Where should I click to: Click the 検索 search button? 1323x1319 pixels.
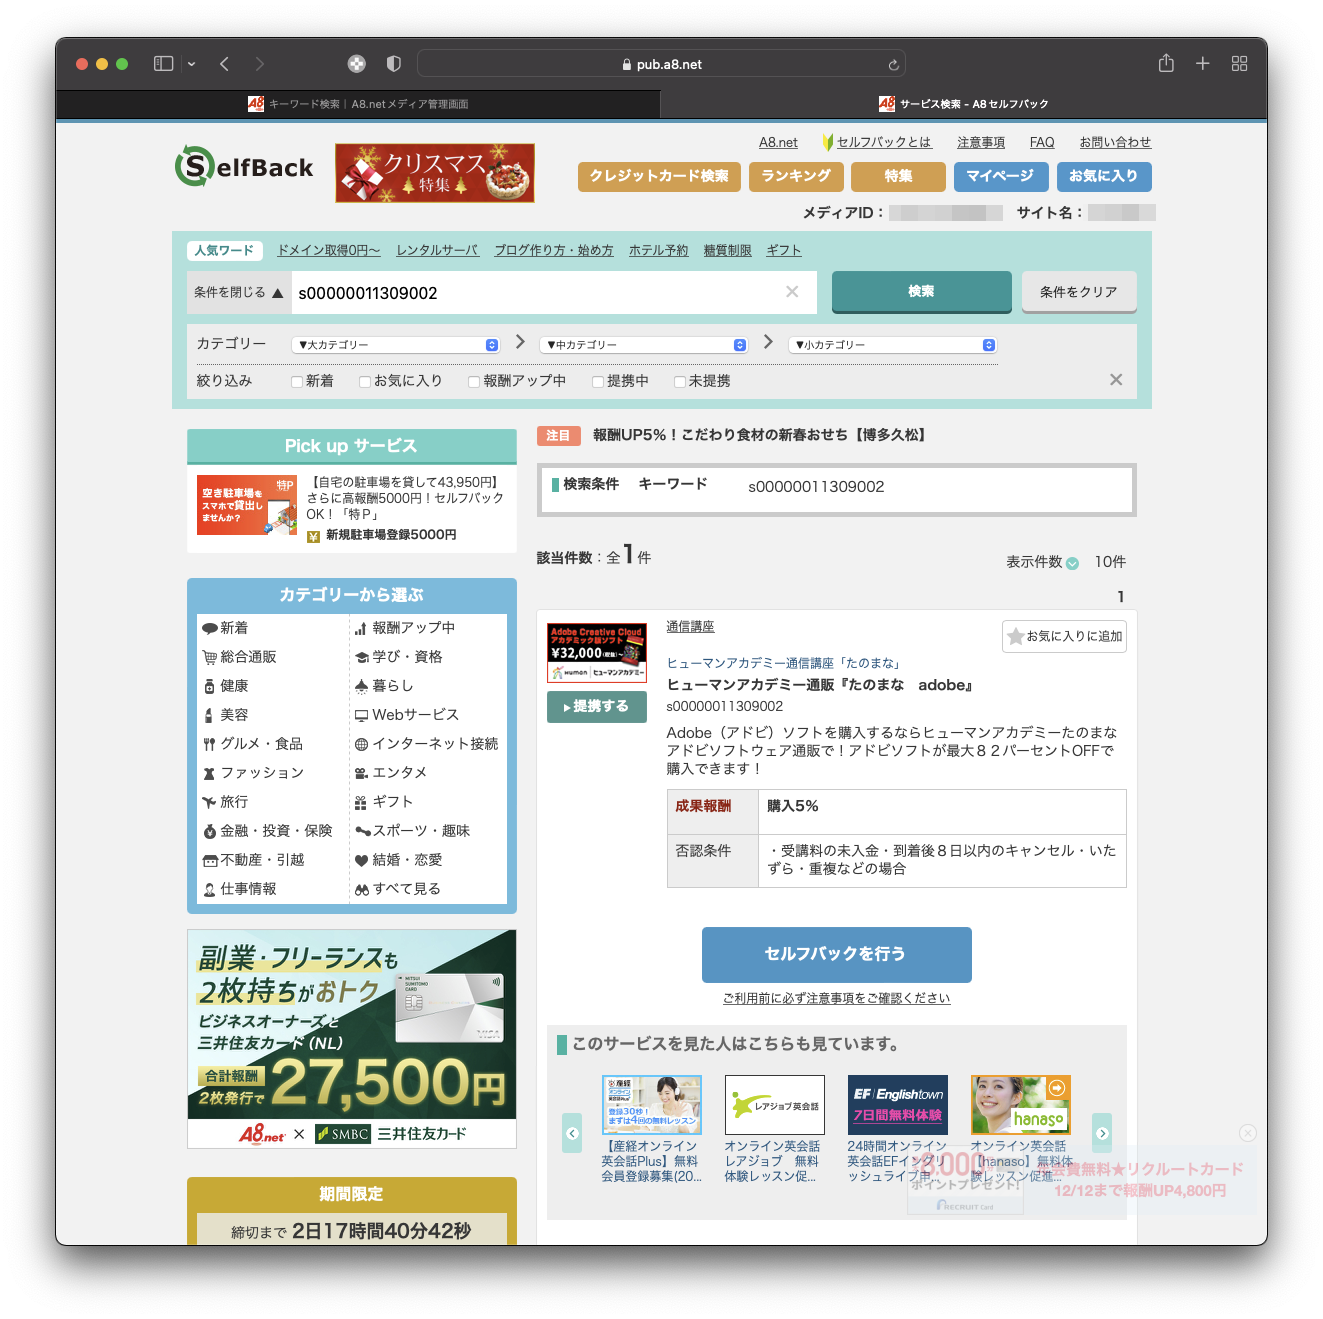[x=921, y=292]
